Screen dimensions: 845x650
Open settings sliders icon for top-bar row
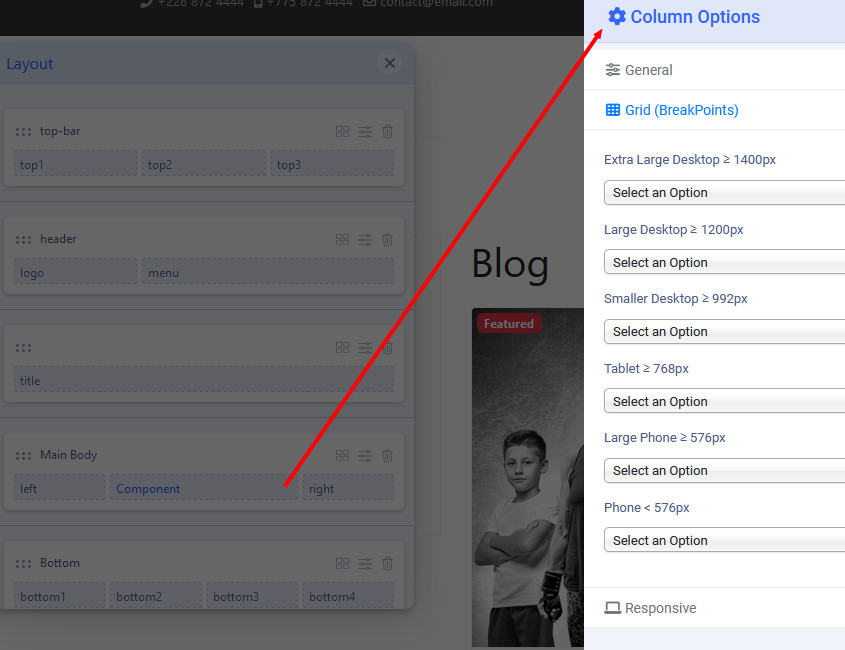tap(365, 132)
